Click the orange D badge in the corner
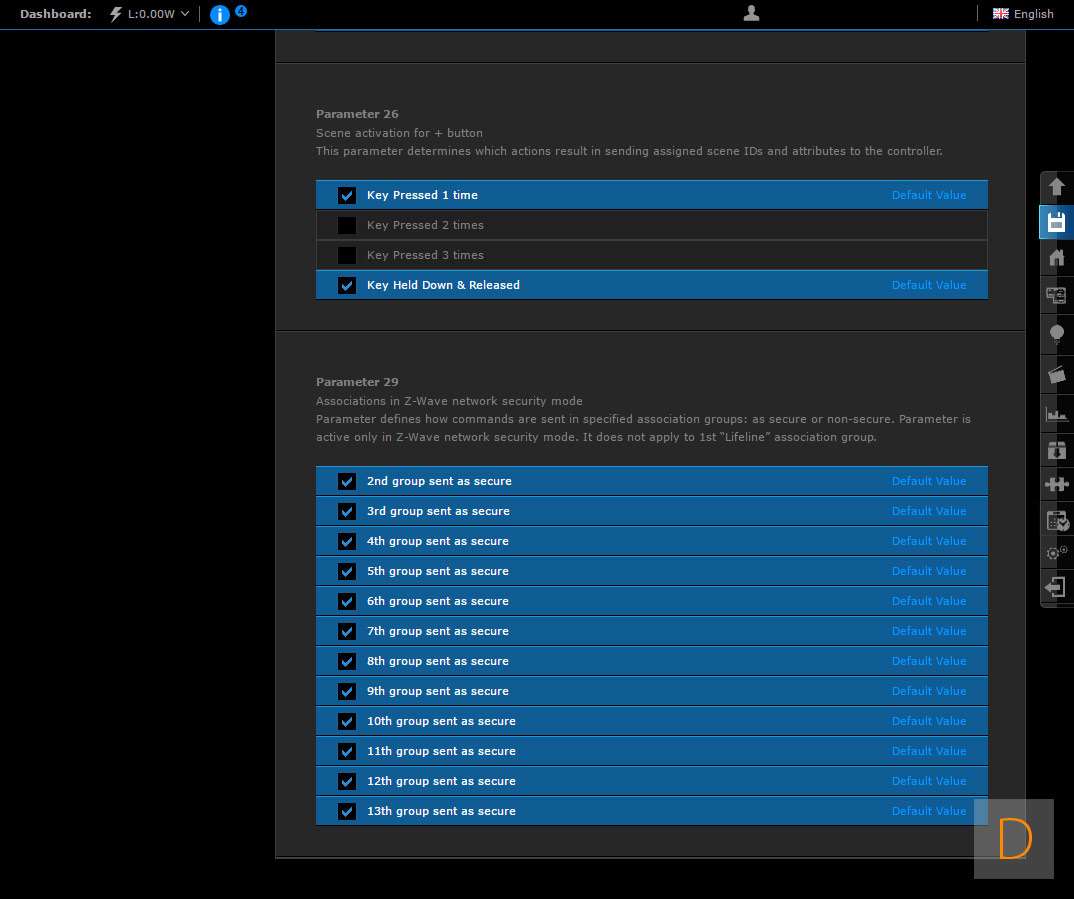The image size is (1074, 899). (1014, 839)
